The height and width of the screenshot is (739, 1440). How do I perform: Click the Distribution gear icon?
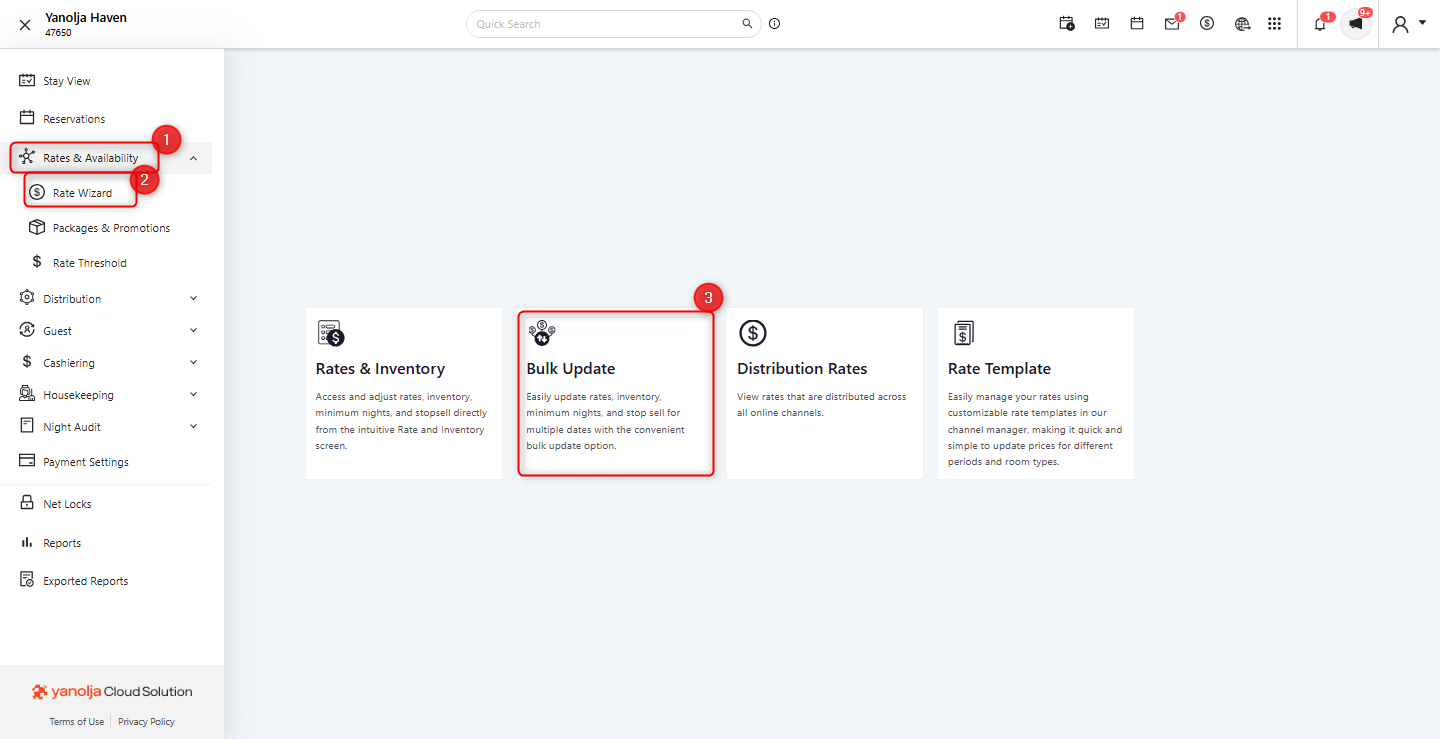pyautogui.click(x=27, y=297)
